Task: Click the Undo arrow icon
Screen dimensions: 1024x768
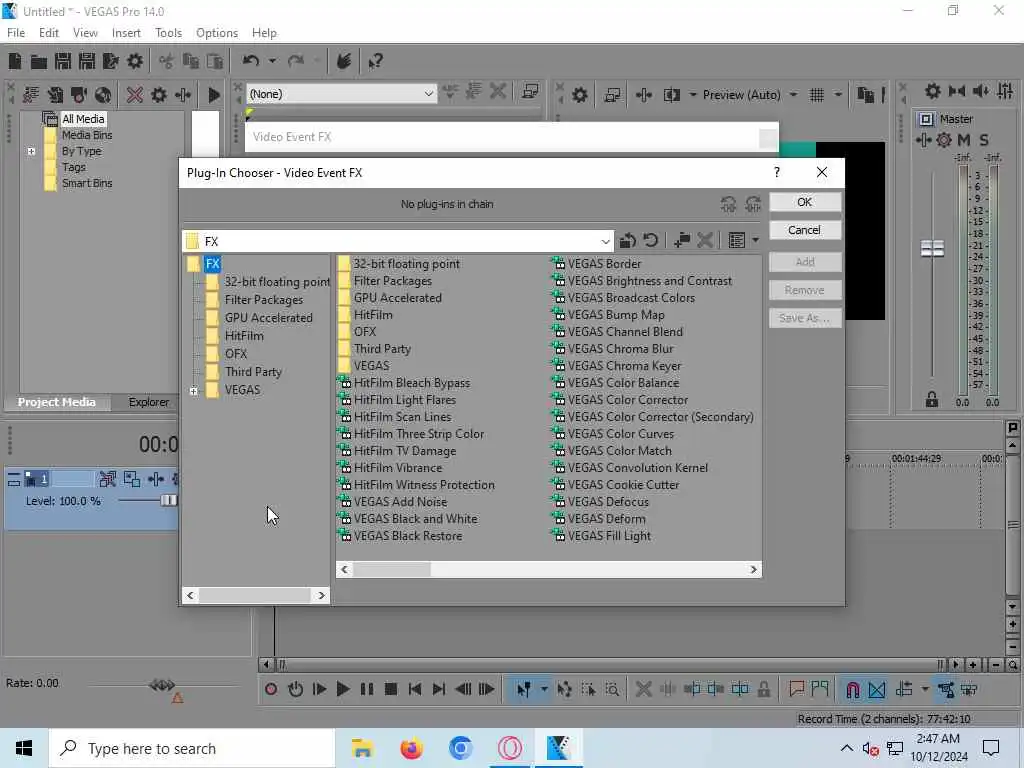Action: (251, 61)
